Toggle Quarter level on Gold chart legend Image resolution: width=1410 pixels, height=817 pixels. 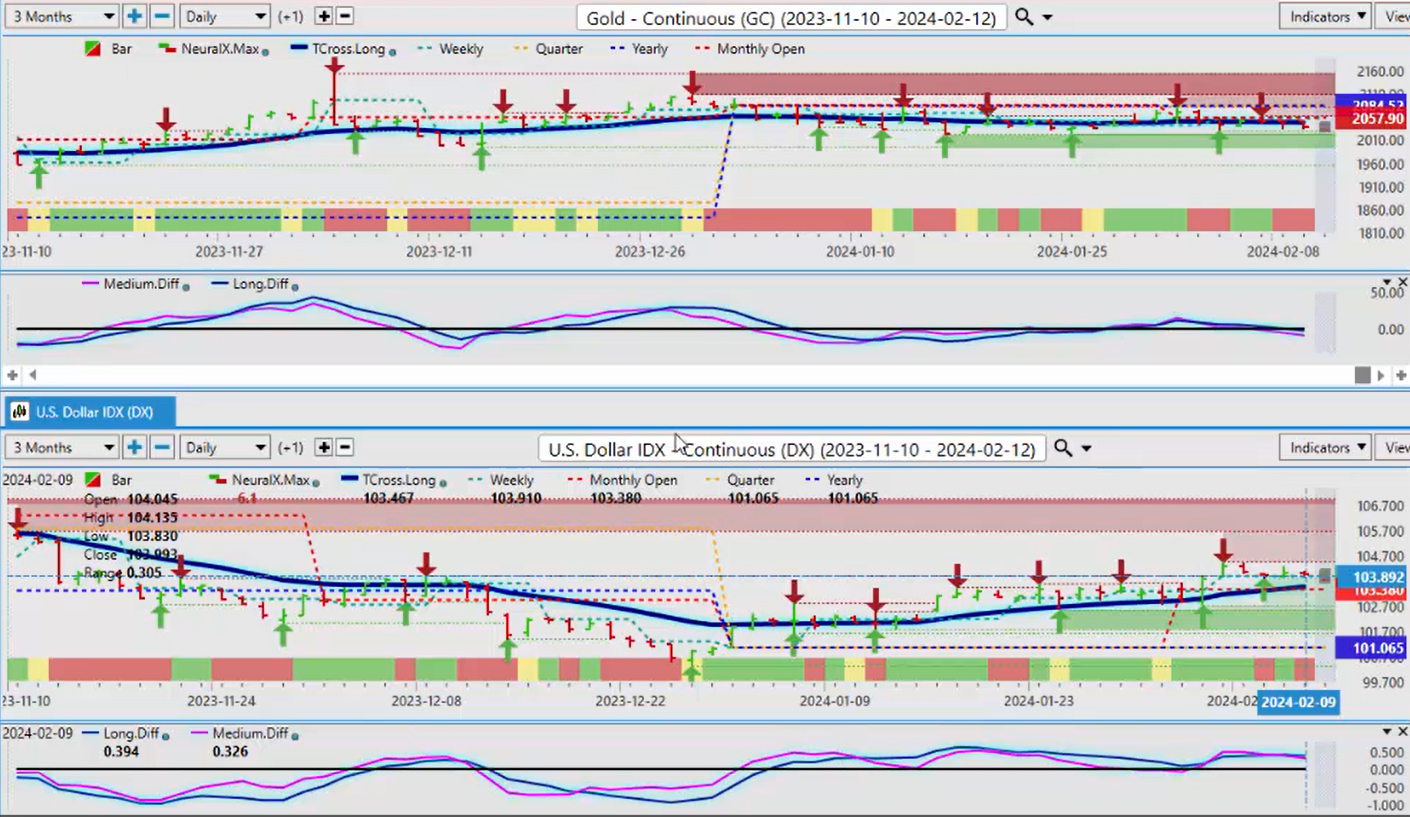click(548, 48)
